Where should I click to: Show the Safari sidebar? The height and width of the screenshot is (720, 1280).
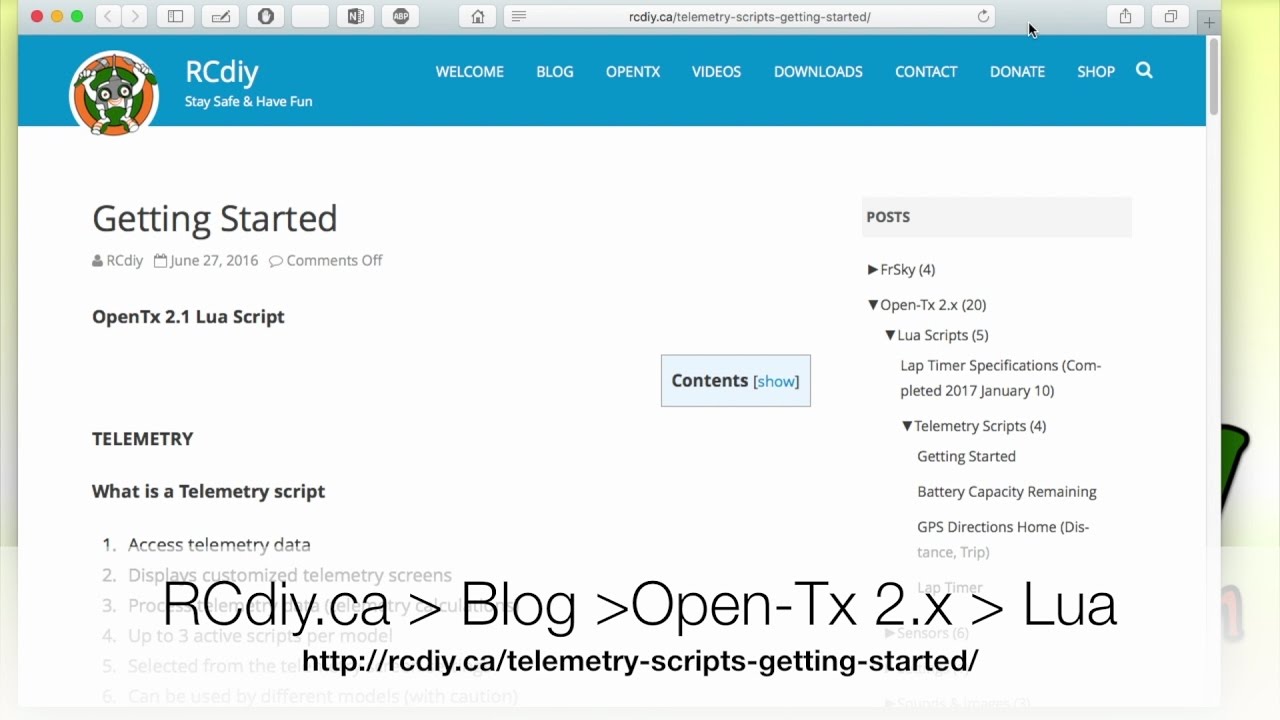pyautogui.click(x=175, y=16)
